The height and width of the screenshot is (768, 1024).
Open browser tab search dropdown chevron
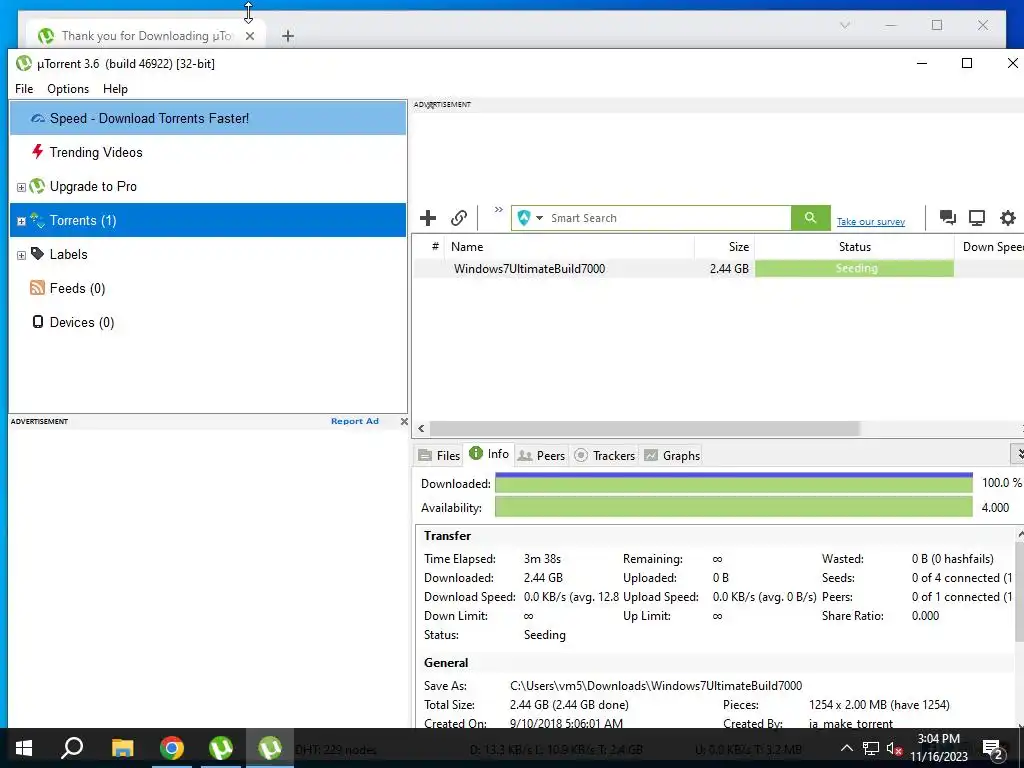pyautogui.click(x=844, y=25)
